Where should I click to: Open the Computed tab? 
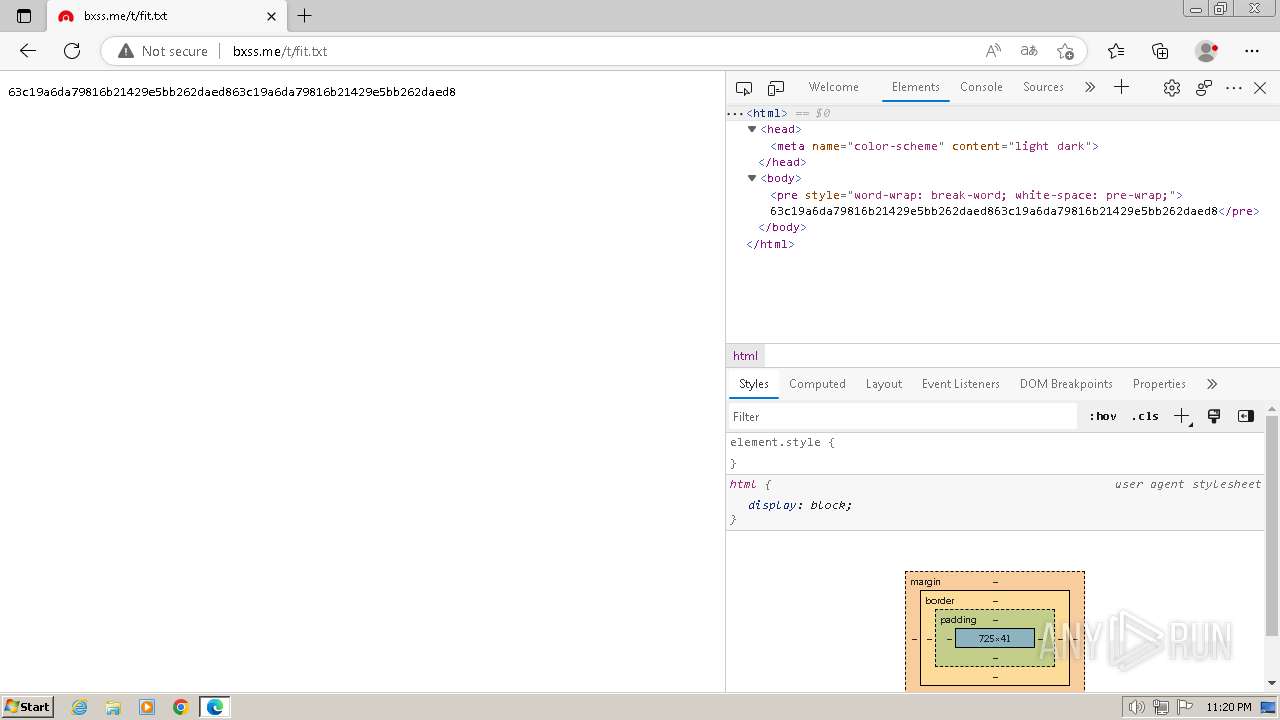tap(817, 384)
